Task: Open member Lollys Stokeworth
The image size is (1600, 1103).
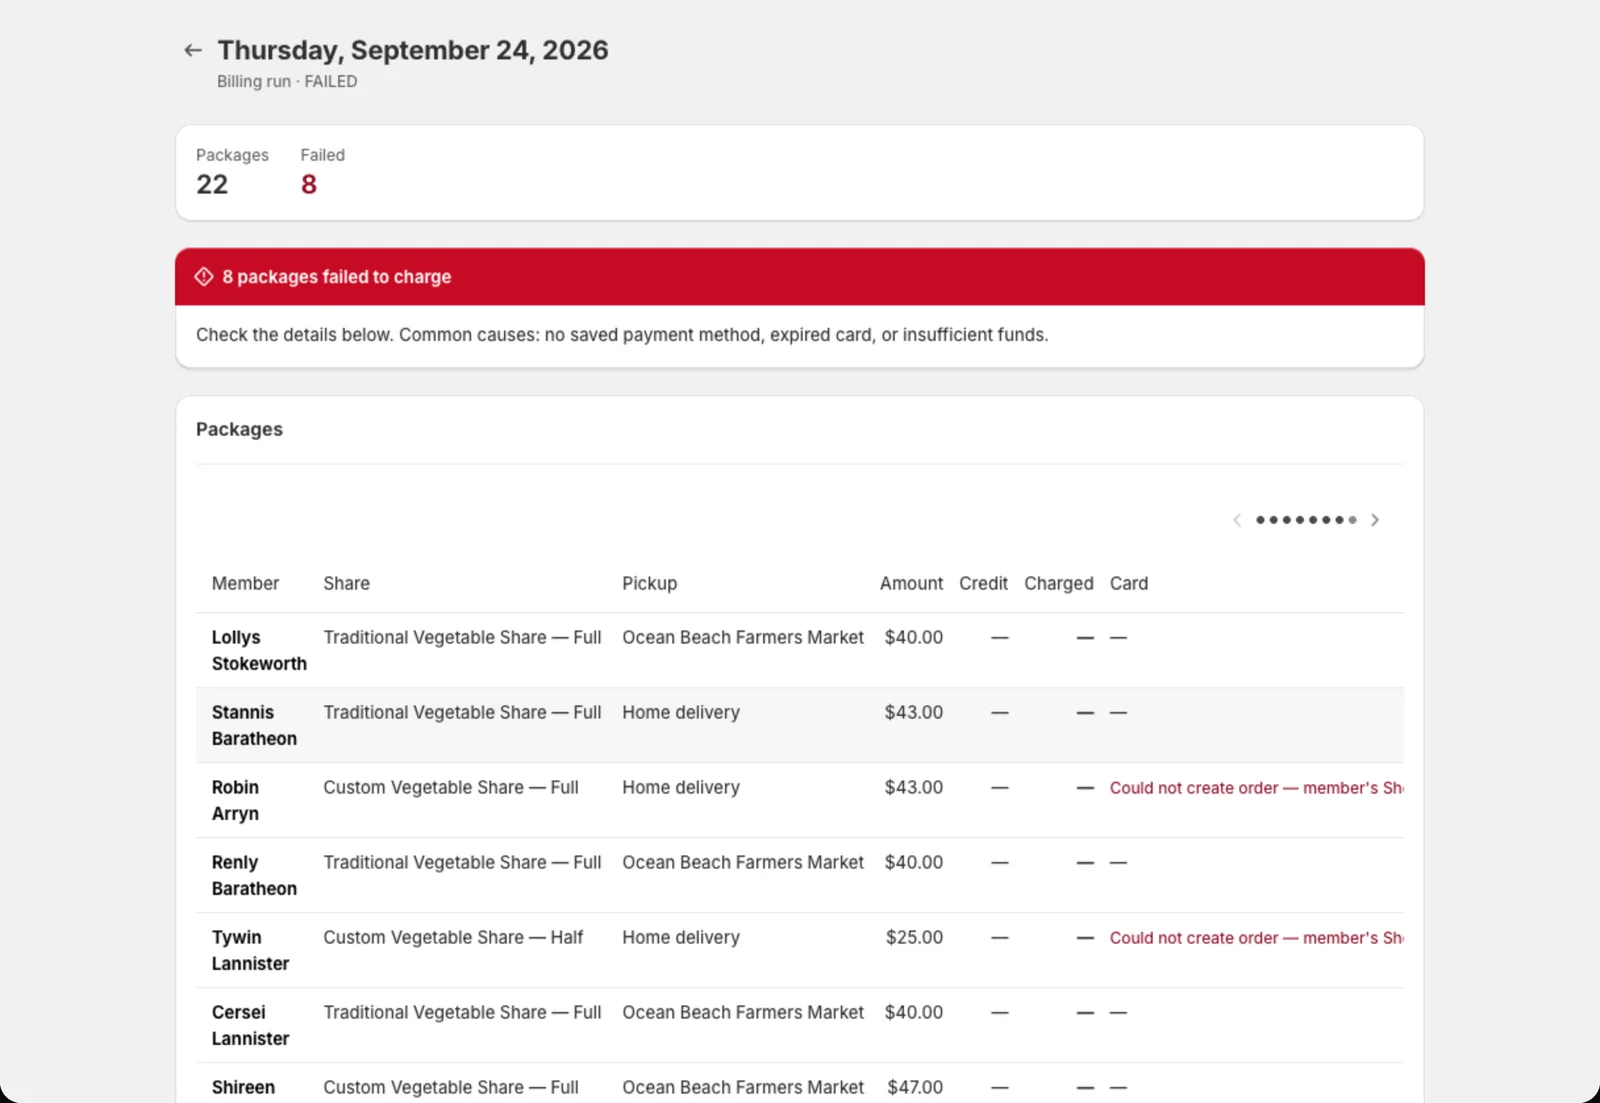Action: click(x=259, y=650)
